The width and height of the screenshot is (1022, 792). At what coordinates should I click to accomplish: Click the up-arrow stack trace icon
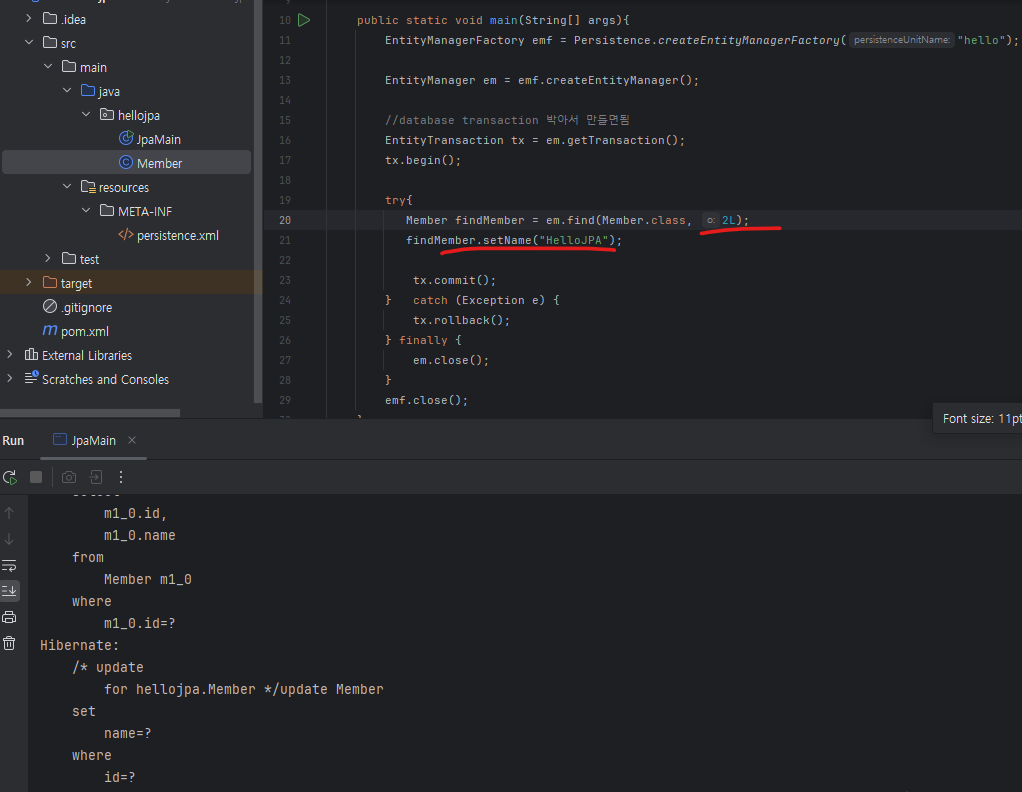pyautogui.click(x=9, y=514)
